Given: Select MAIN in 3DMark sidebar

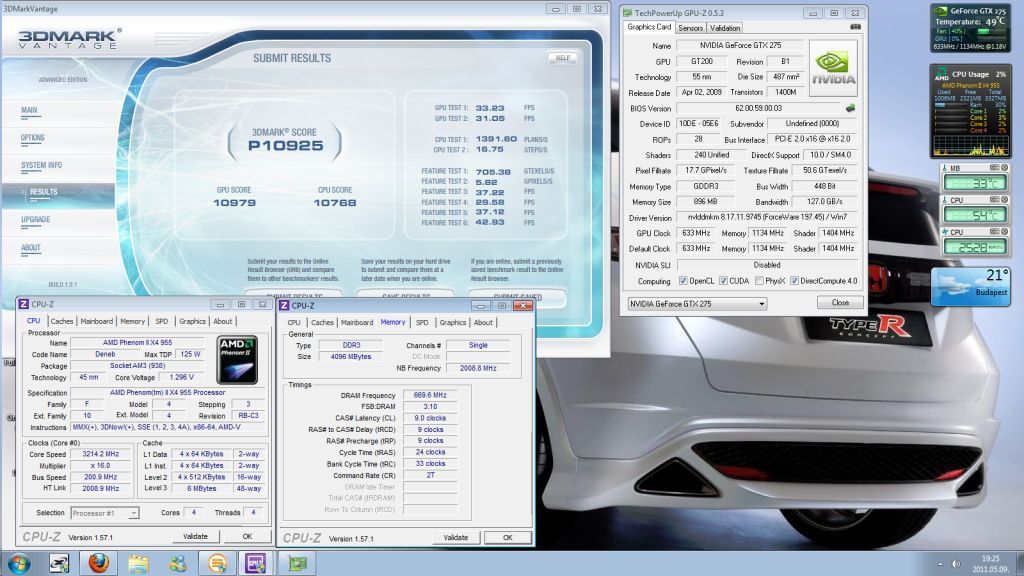Looking at the screenshot, I should (29, 110).
